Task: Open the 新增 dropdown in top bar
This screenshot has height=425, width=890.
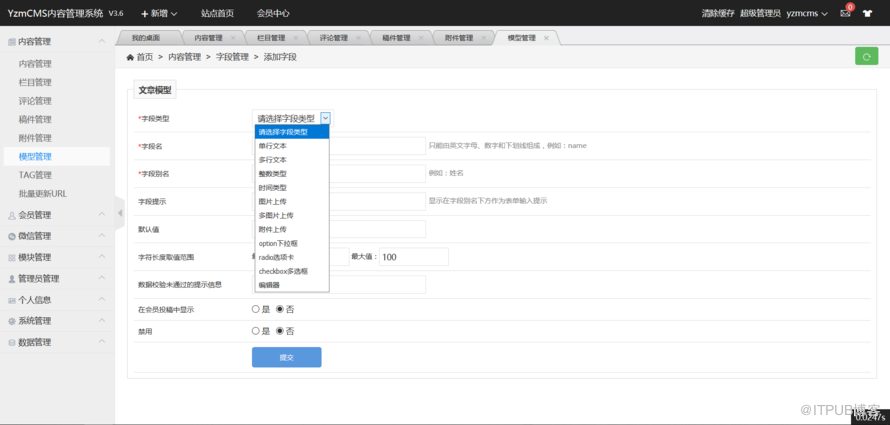Action: pos(159,13)
